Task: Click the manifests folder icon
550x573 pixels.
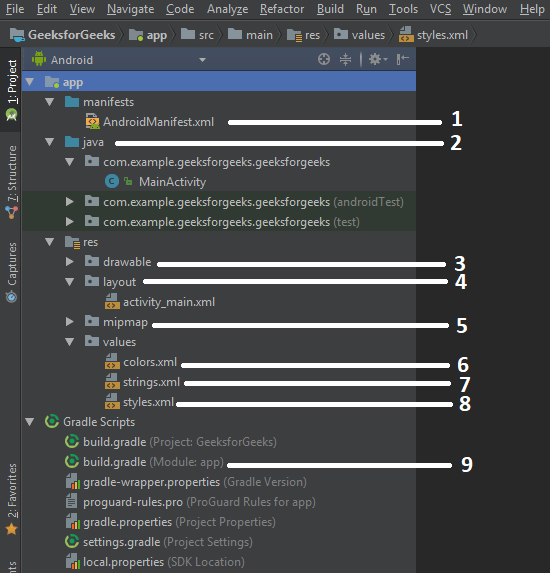Action: pyautogui.click(x=72, y=102)
